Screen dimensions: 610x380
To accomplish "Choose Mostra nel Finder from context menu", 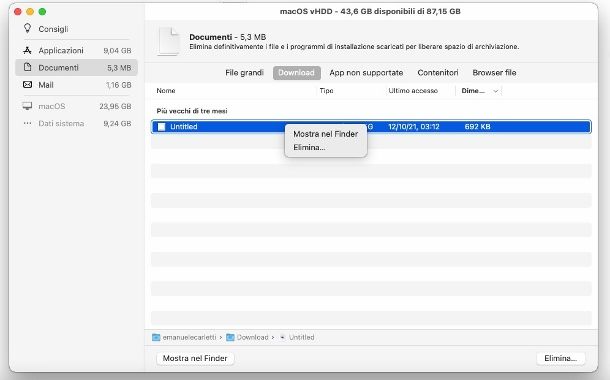I will (x=326, y=134).
